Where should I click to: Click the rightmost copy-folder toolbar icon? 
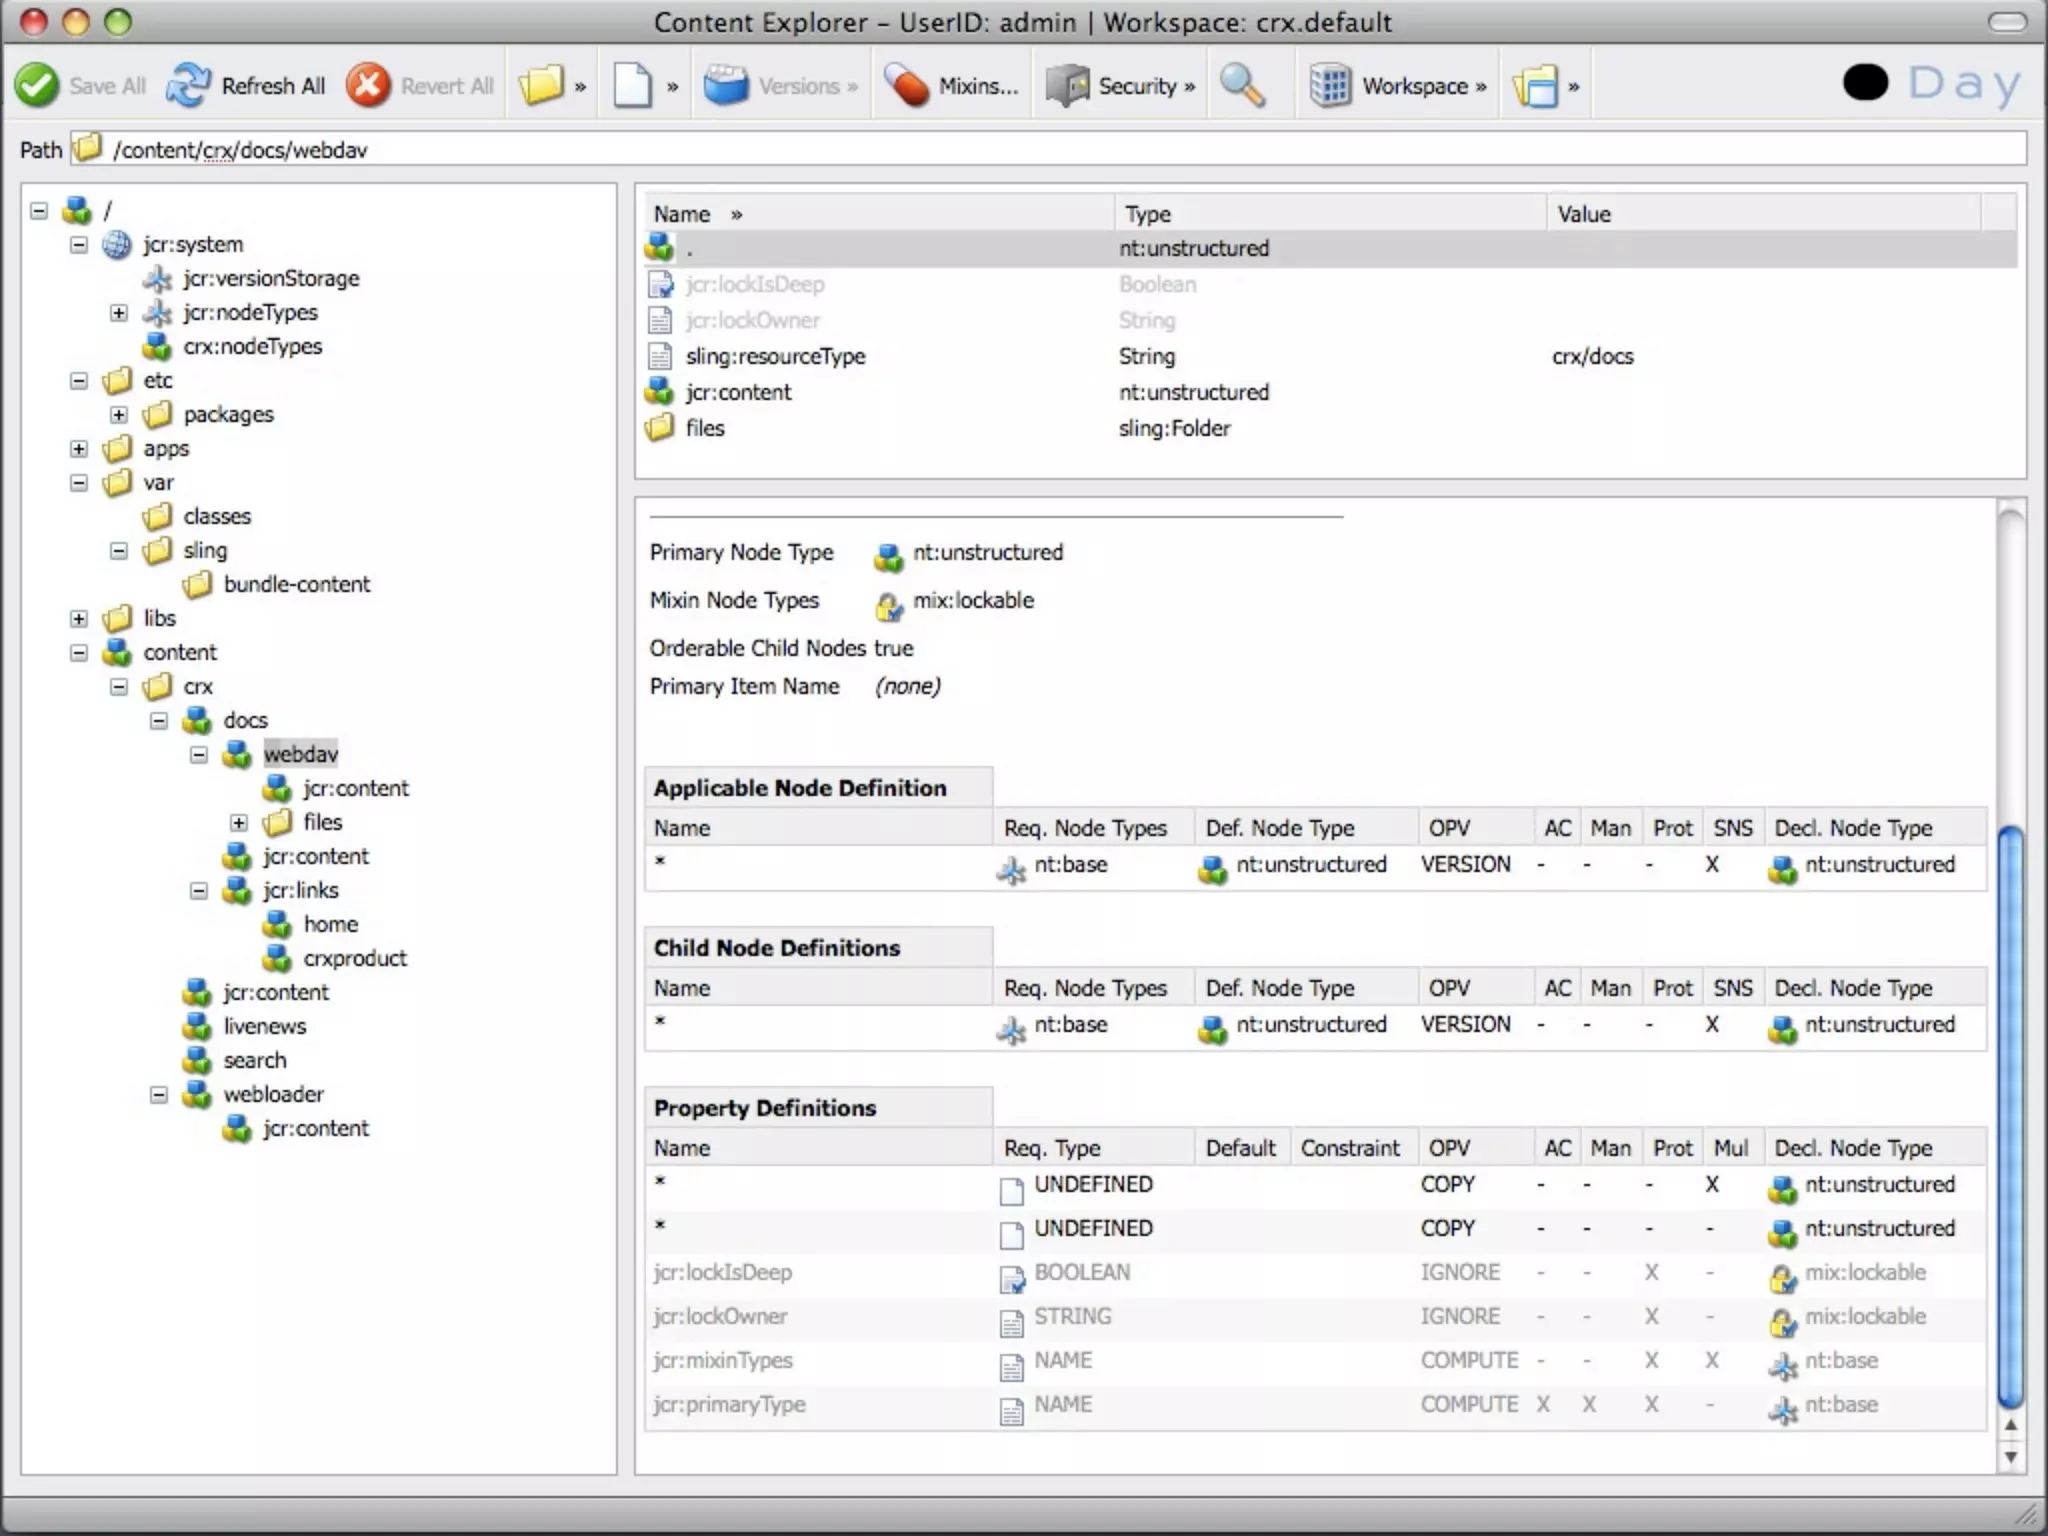[x=1536, y=86]
